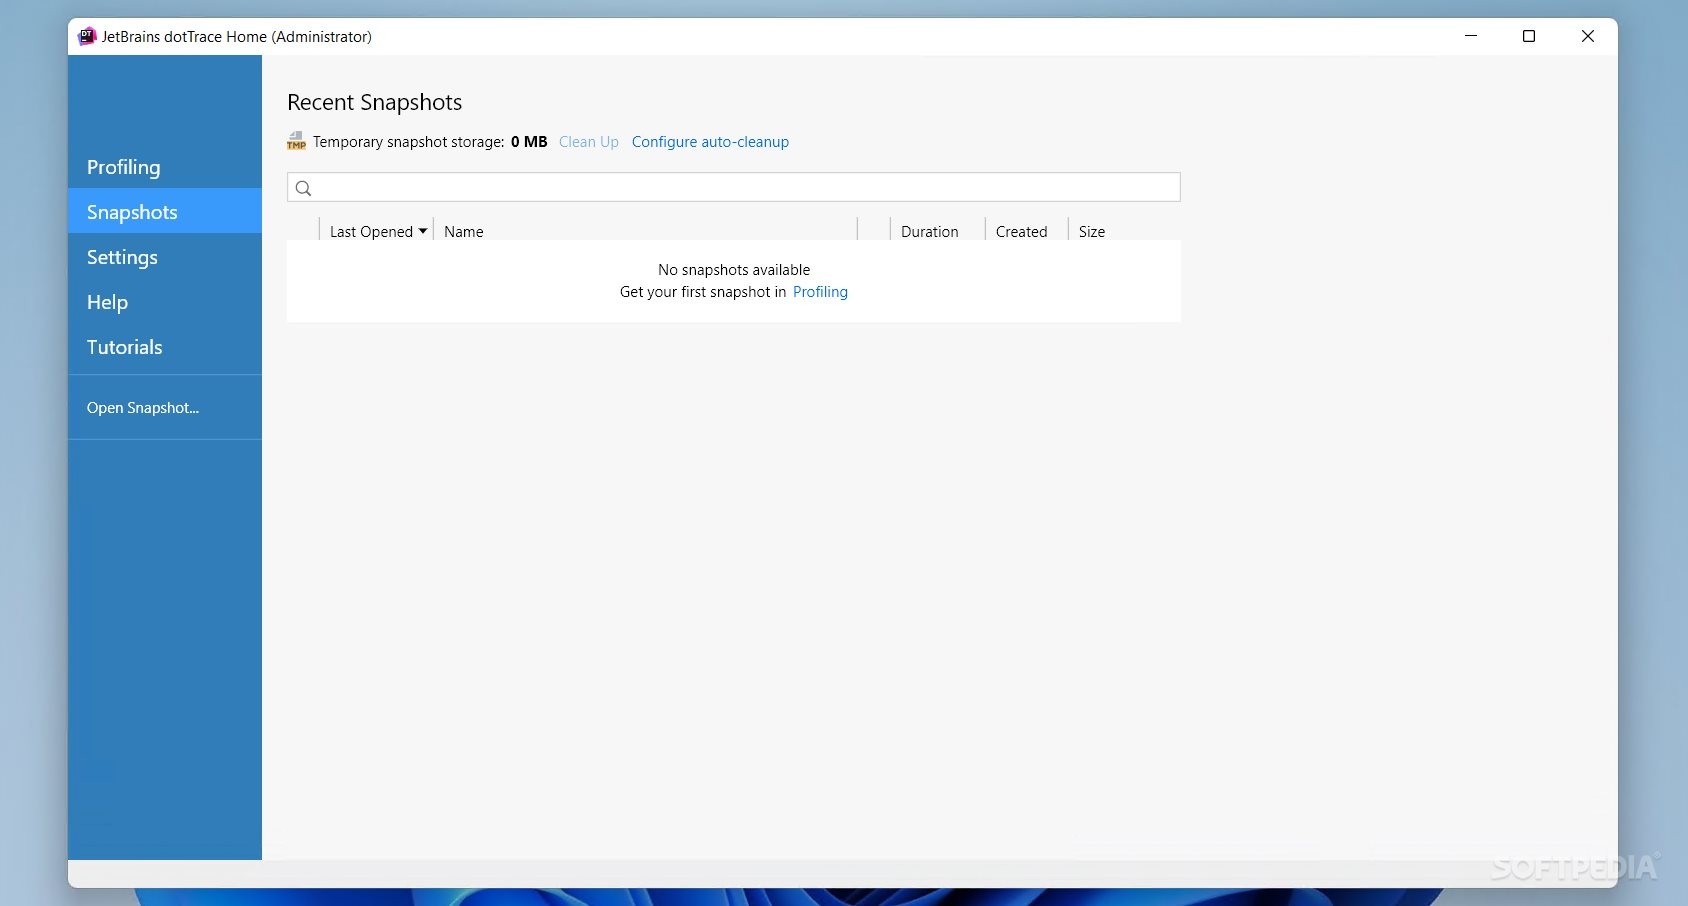Screen dimensions: 1688x906
Task: Open Configure auto-cleanup link
Action: tap(710, 142)
